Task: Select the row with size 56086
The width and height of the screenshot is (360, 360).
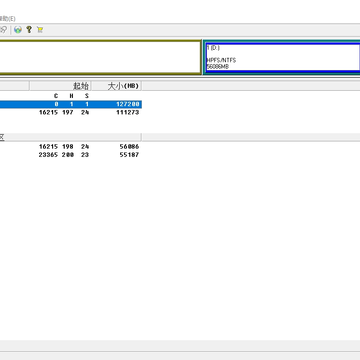Action: coord(71,147)
